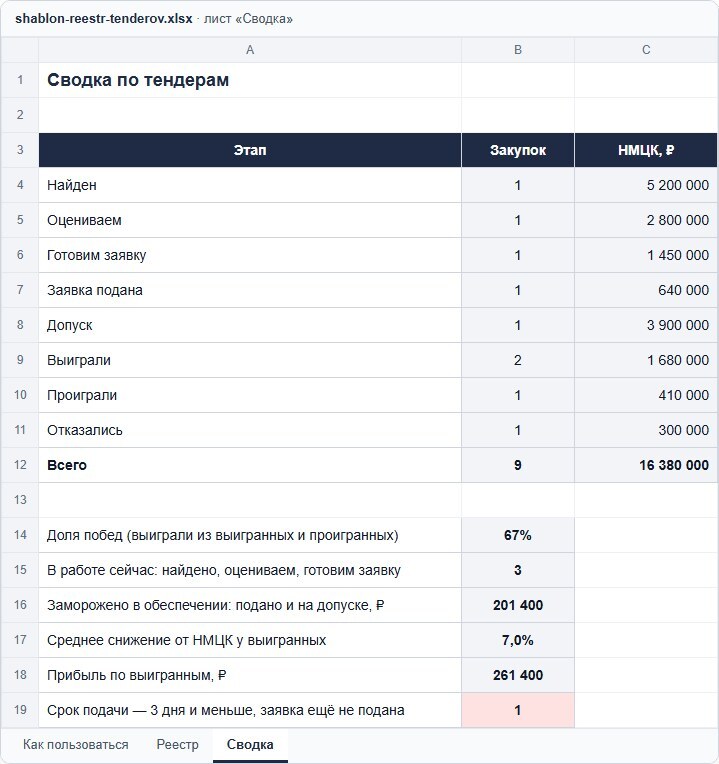Click the «Закупок» header cell

click(x=518, y=150)
